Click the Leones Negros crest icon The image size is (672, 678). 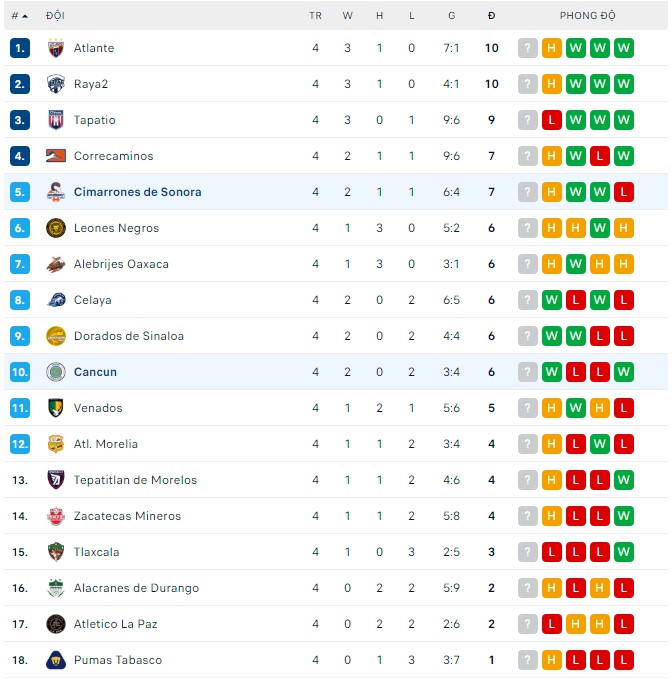tap(56, 228)
